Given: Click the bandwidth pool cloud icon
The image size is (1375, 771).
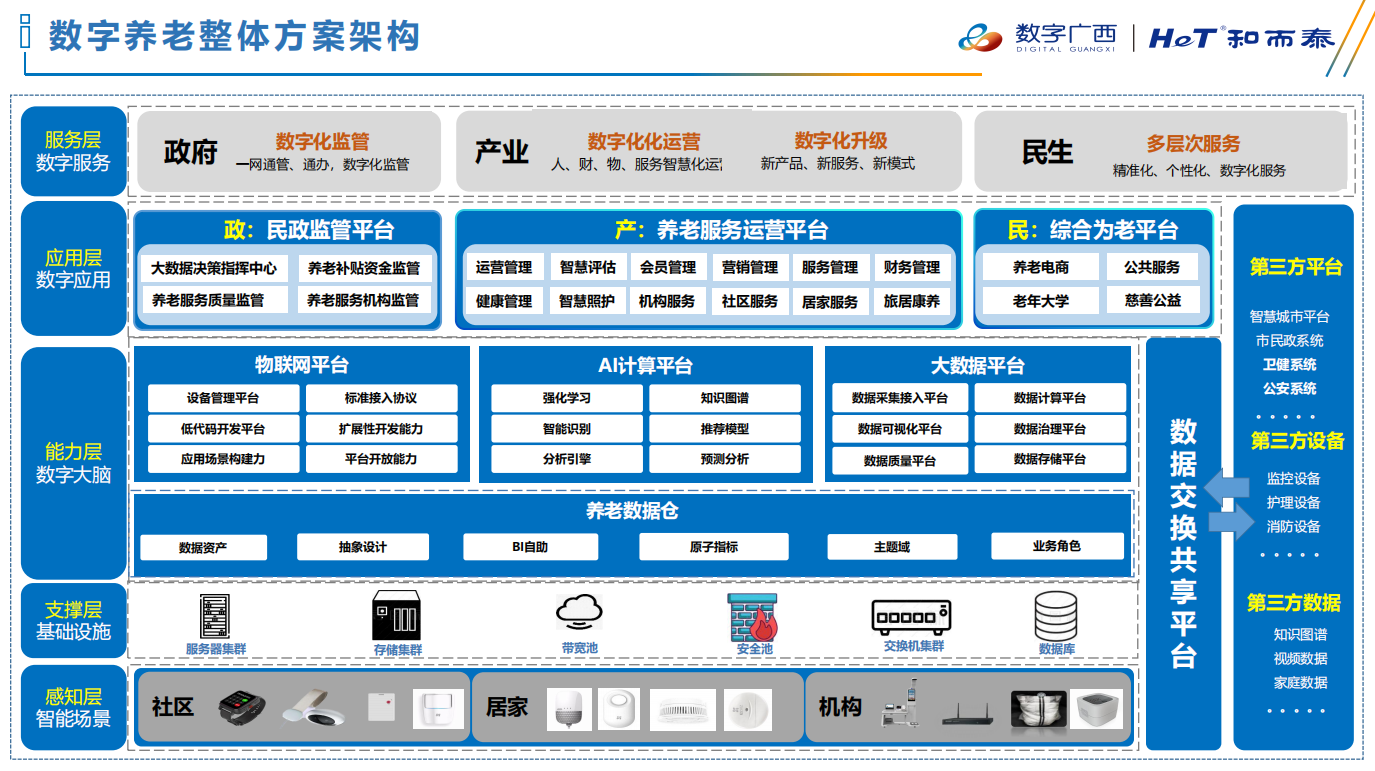Looking at the screenshot, I should tap(579, 612).
